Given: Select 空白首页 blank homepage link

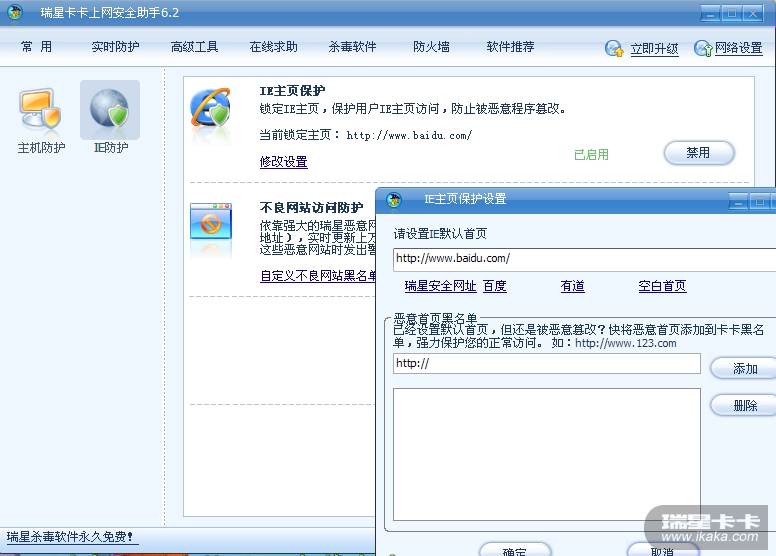Looking at the screenshot, I should tap(662, 286).
